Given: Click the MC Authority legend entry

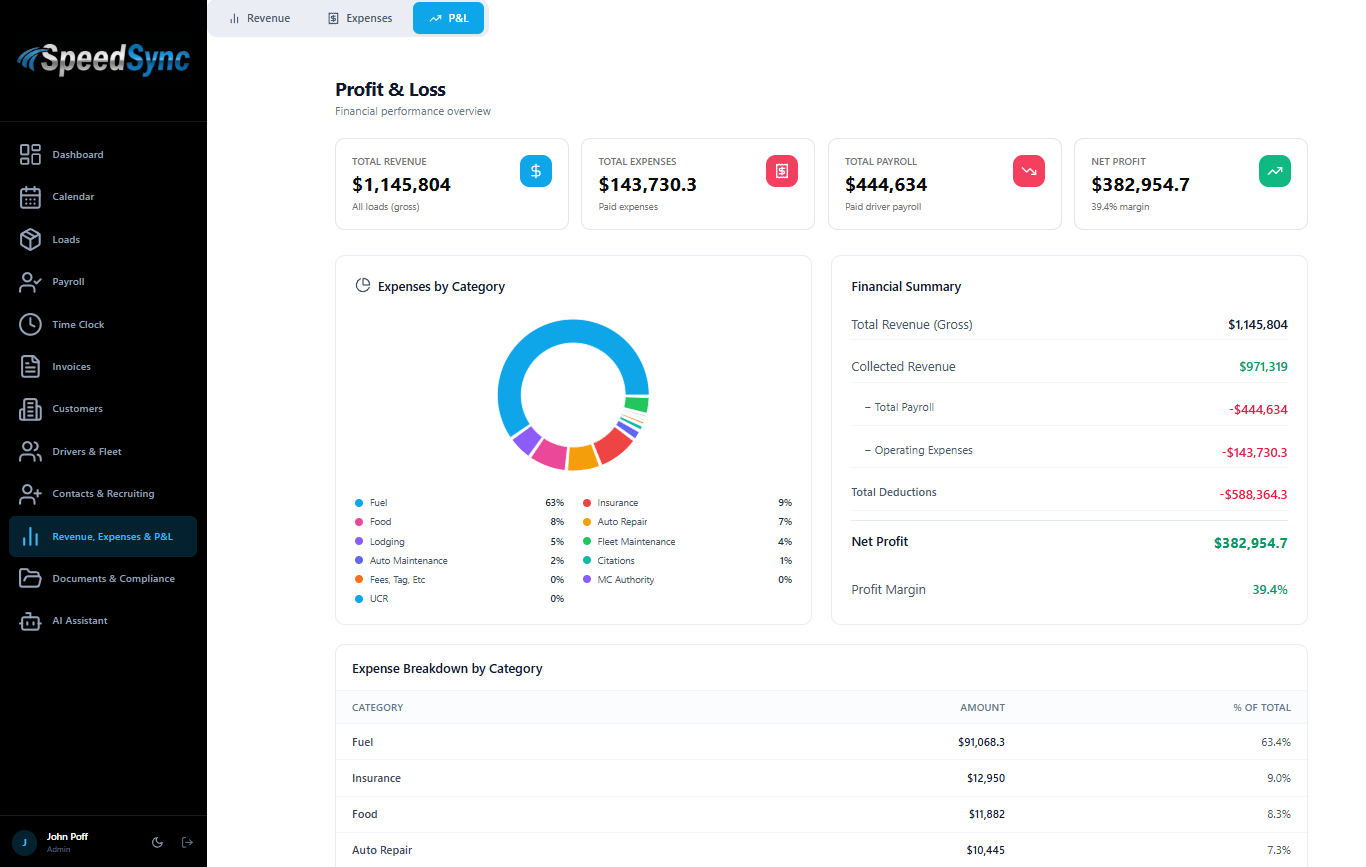Looking at the screenshot, I should [687, 580].
